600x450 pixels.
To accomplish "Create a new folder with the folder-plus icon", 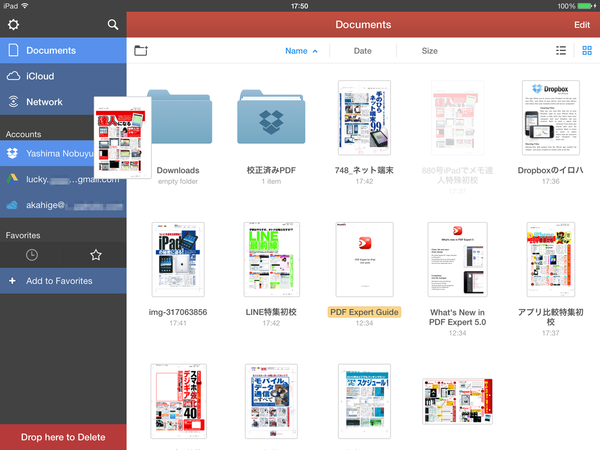I will pos(141,51).
